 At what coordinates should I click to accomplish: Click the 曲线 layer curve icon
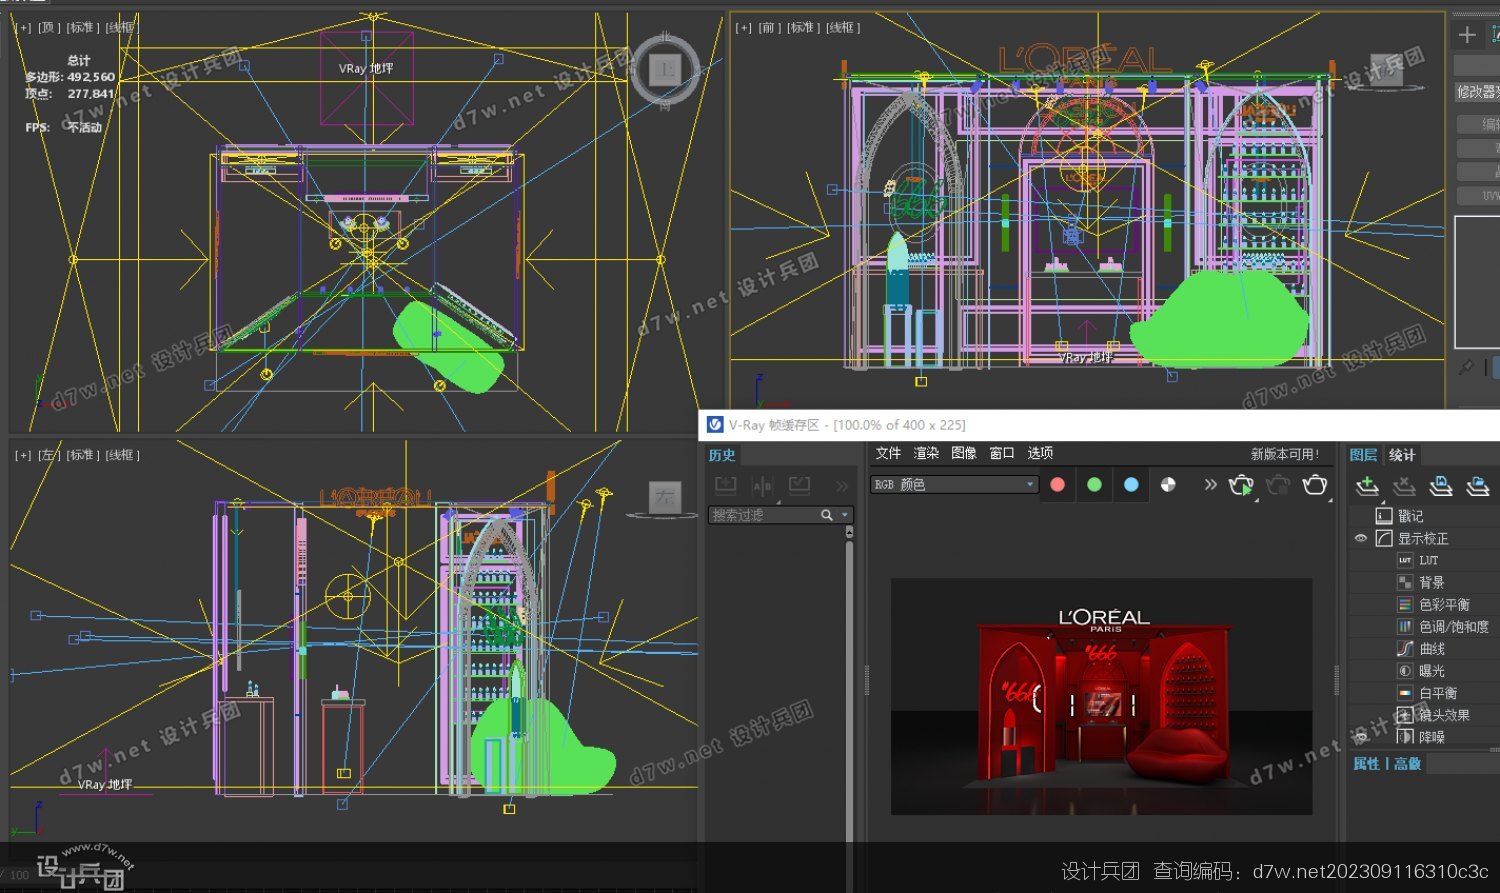1405,648
